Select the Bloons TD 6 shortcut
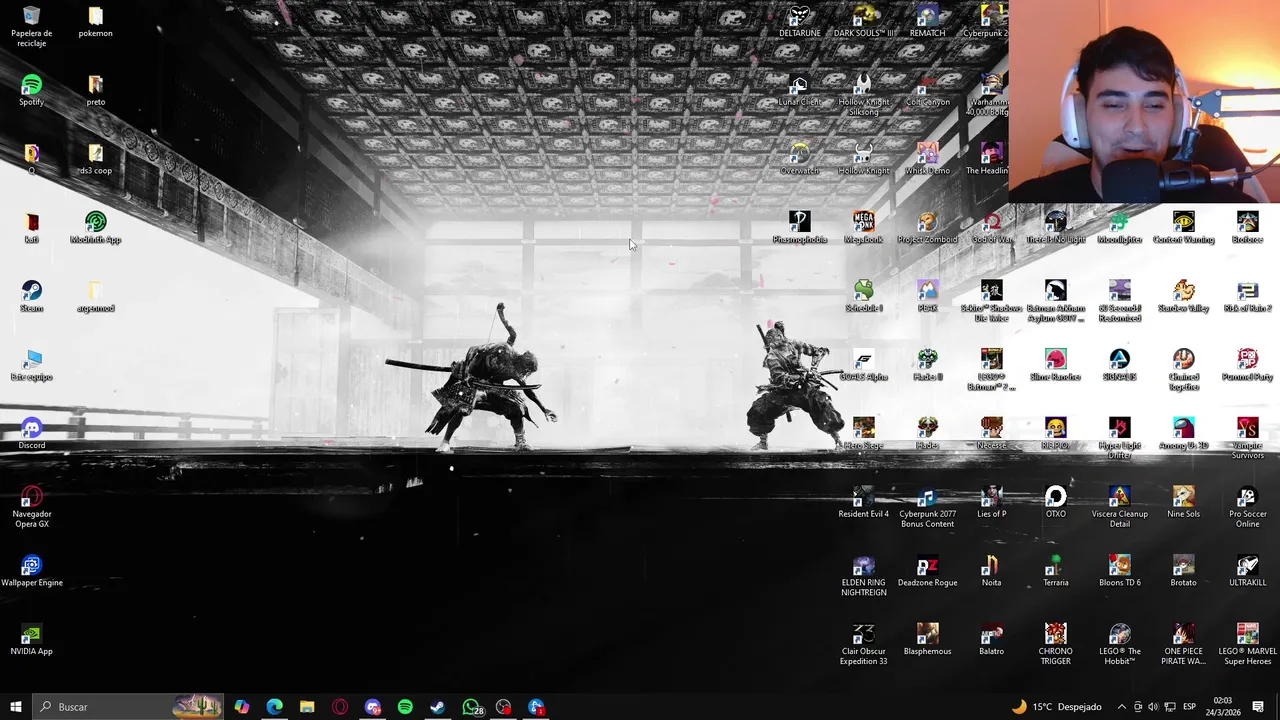The height and width of the screenshot is (720, 1280). (x=1119, y=571)
